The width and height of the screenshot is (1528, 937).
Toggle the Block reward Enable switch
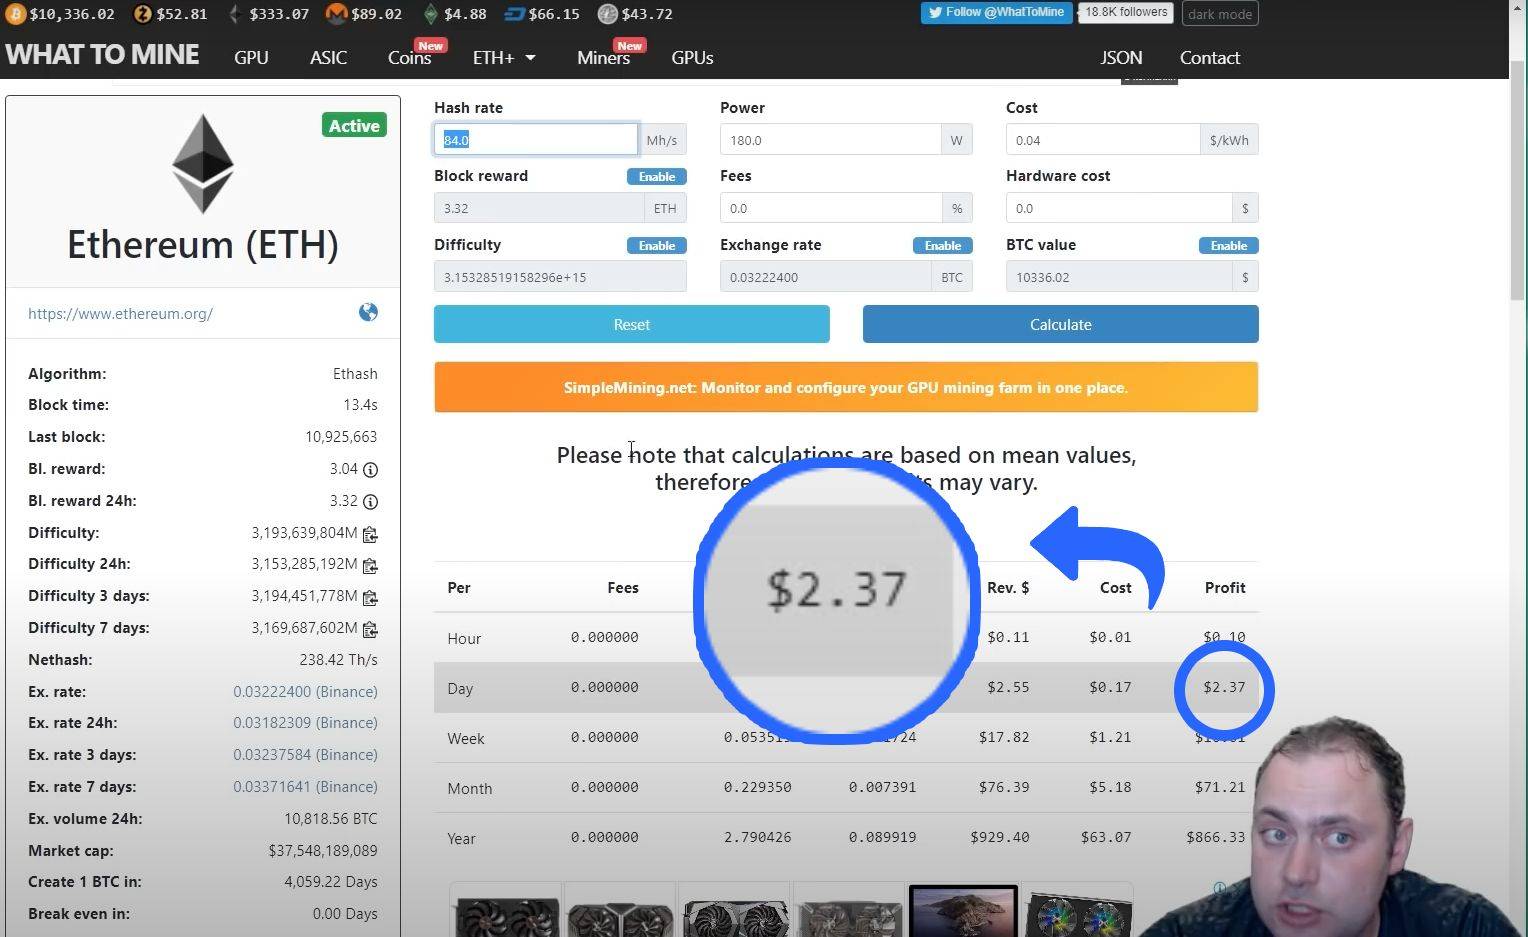[x=657, y=177]
